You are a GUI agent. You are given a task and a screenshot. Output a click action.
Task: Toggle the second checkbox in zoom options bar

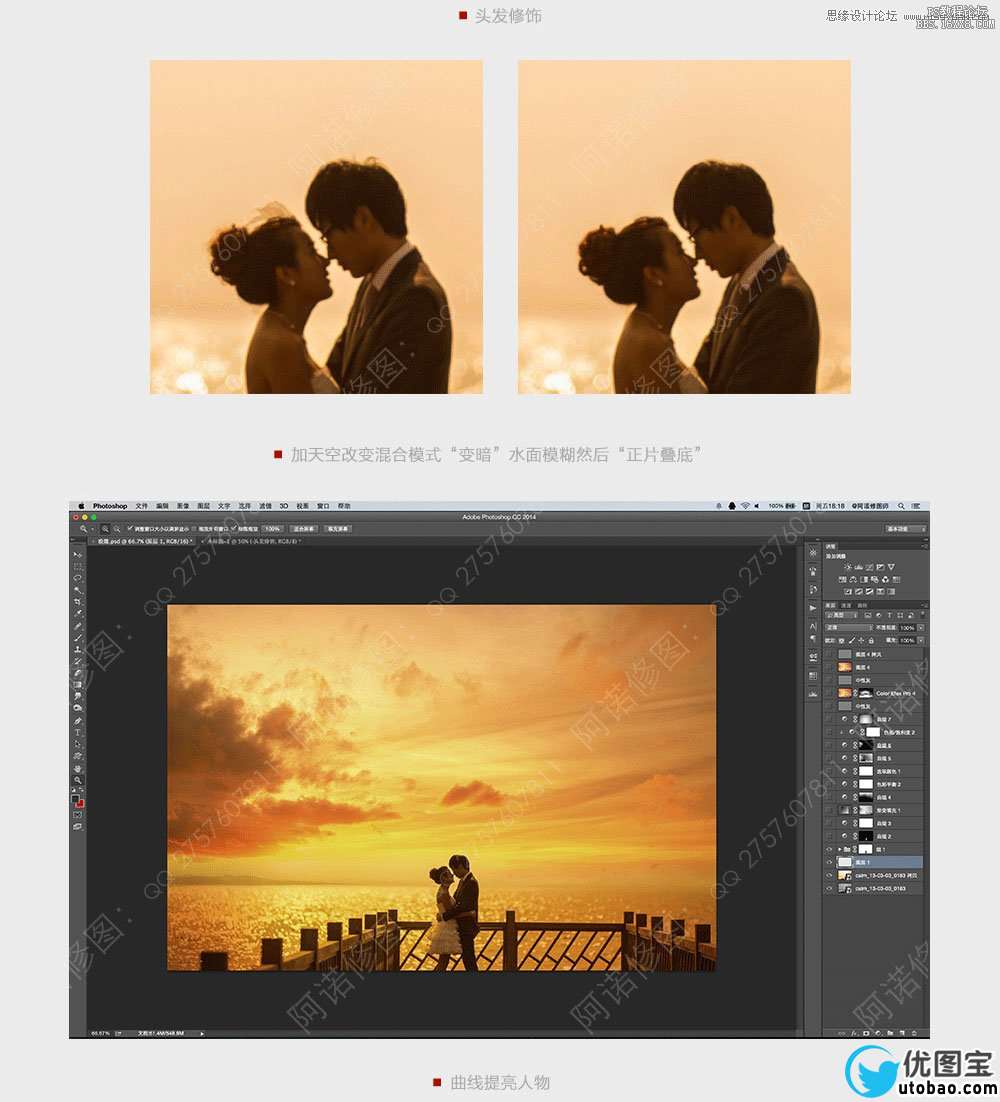click(194, 529)
